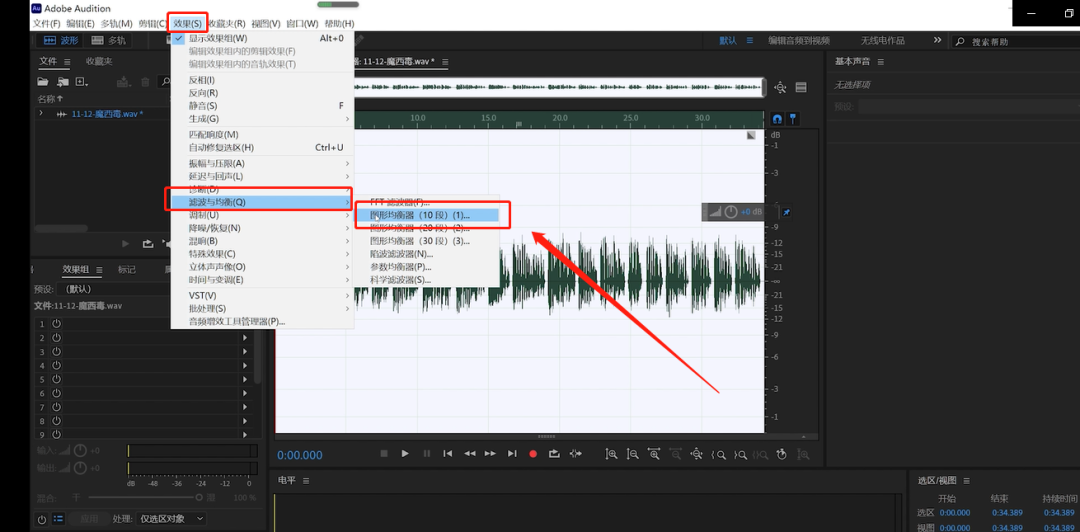
Task: Click zoom out amplitude icon
Action: coord(632,453)
